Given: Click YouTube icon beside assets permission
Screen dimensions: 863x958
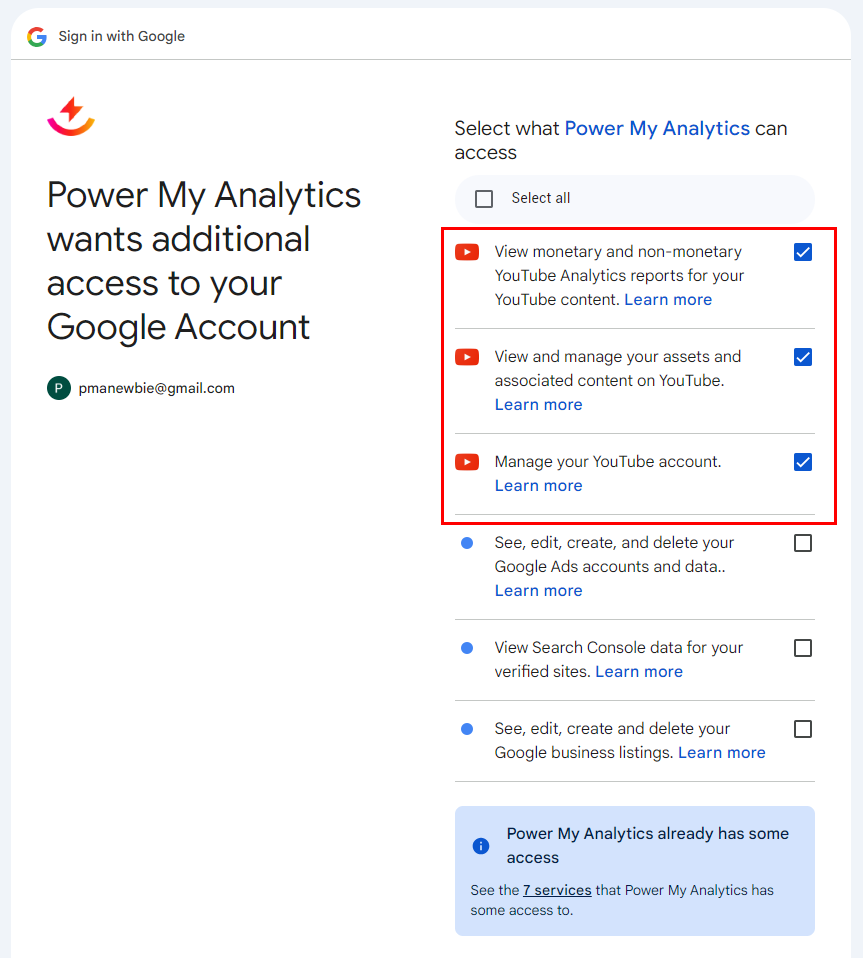Looking at the screenshot, I should (x=467, y=357).
